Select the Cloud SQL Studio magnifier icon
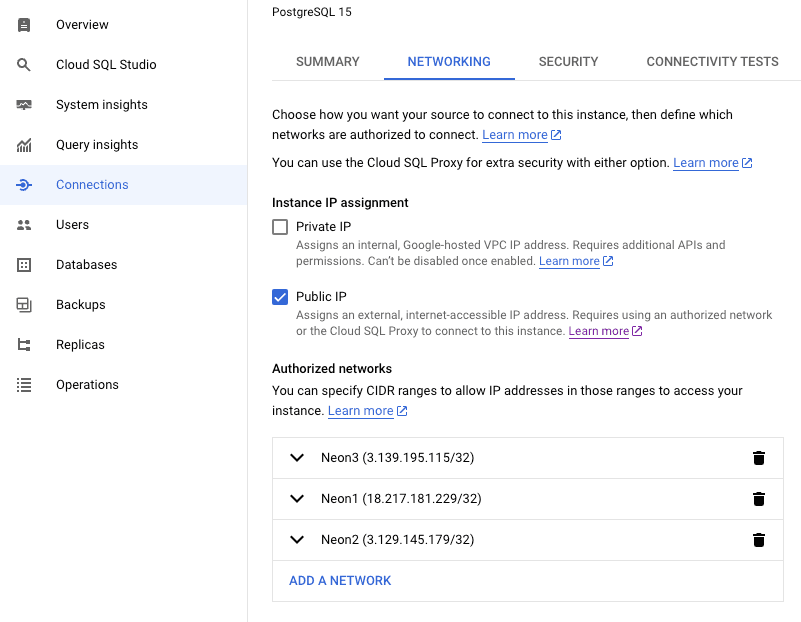Image resolution: width=801 pixels, height=622 pixels. tap(25, 64)
